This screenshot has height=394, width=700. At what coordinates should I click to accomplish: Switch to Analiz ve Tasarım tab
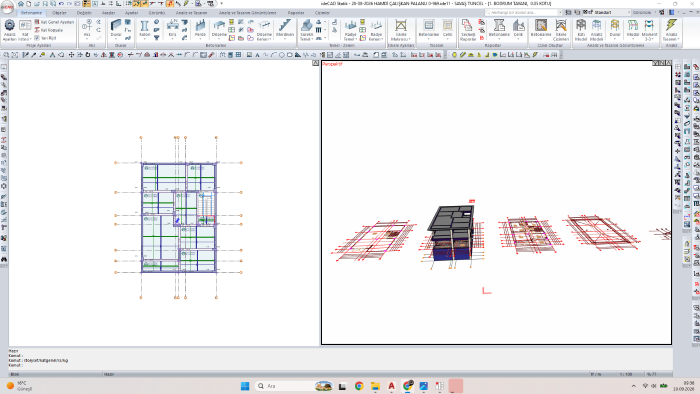tap(192, 13)
